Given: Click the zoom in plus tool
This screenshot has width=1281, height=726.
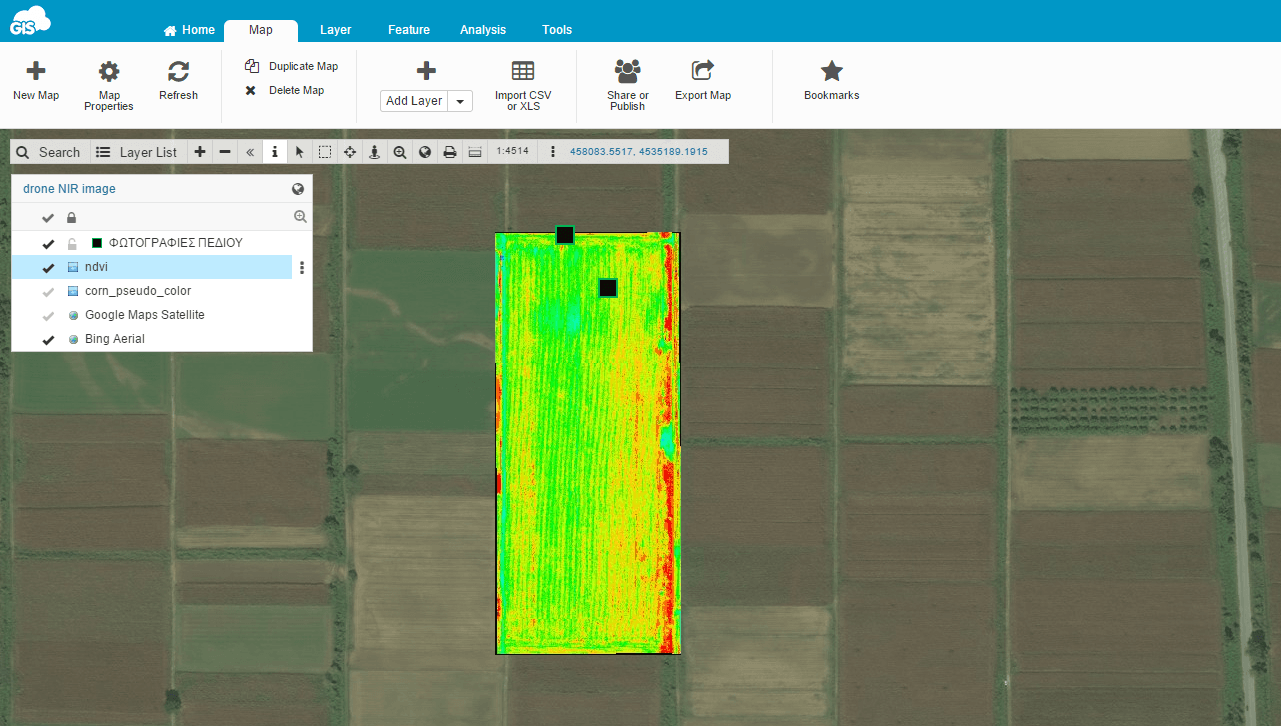Looking at the screenshot, I should coord(200,152).
